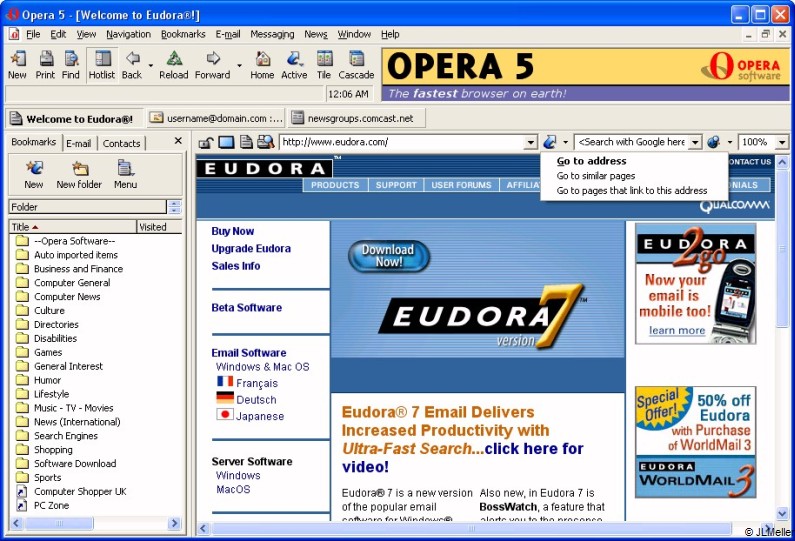Toggle the Hotlist panel button
This screenshot has width=795, height=541.
click(x=102, y=65)
